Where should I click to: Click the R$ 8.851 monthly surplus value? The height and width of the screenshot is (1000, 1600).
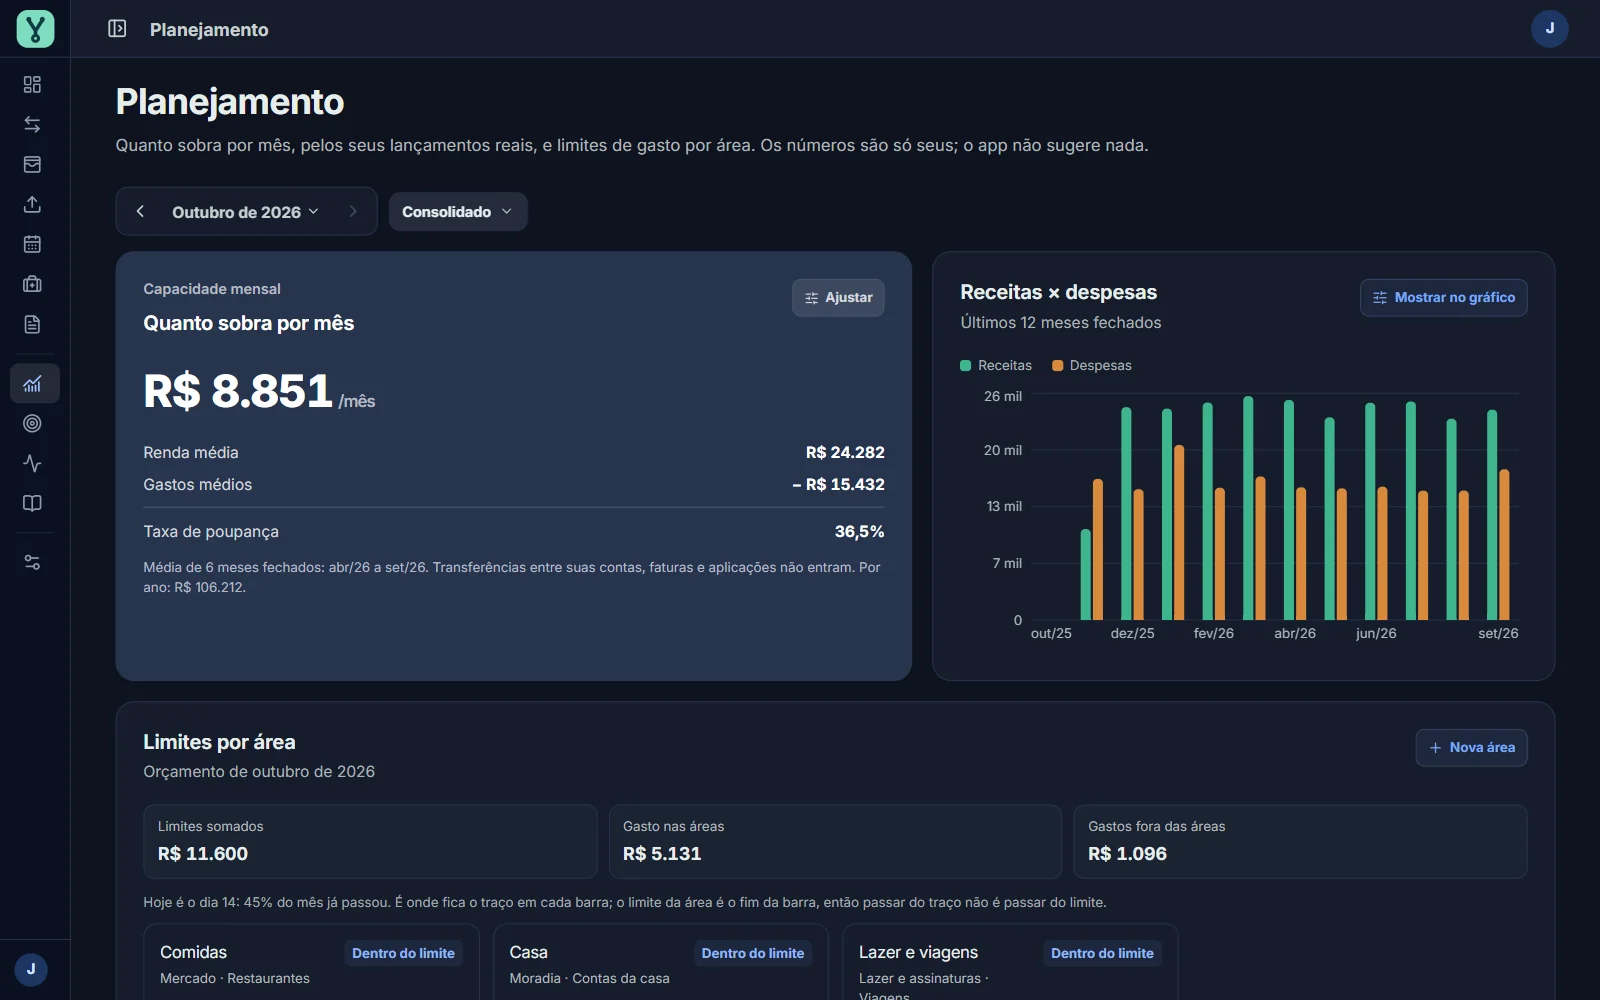238,391
